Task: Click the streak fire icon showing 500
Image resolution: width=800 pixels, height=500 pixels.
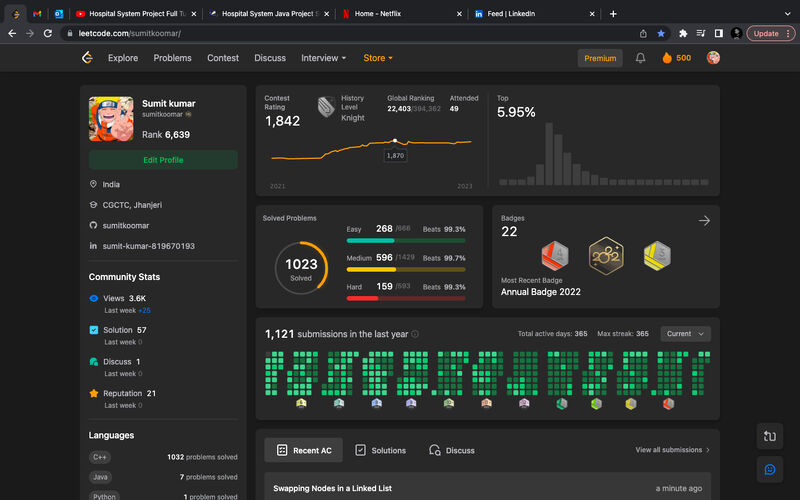Action: point(667,58)
